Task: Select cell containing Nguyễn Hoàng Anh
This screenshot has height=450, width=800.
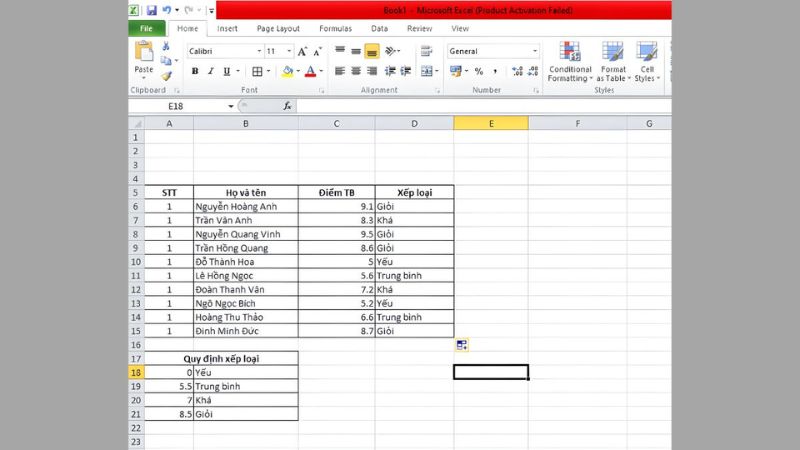Action: click(246, 207)
